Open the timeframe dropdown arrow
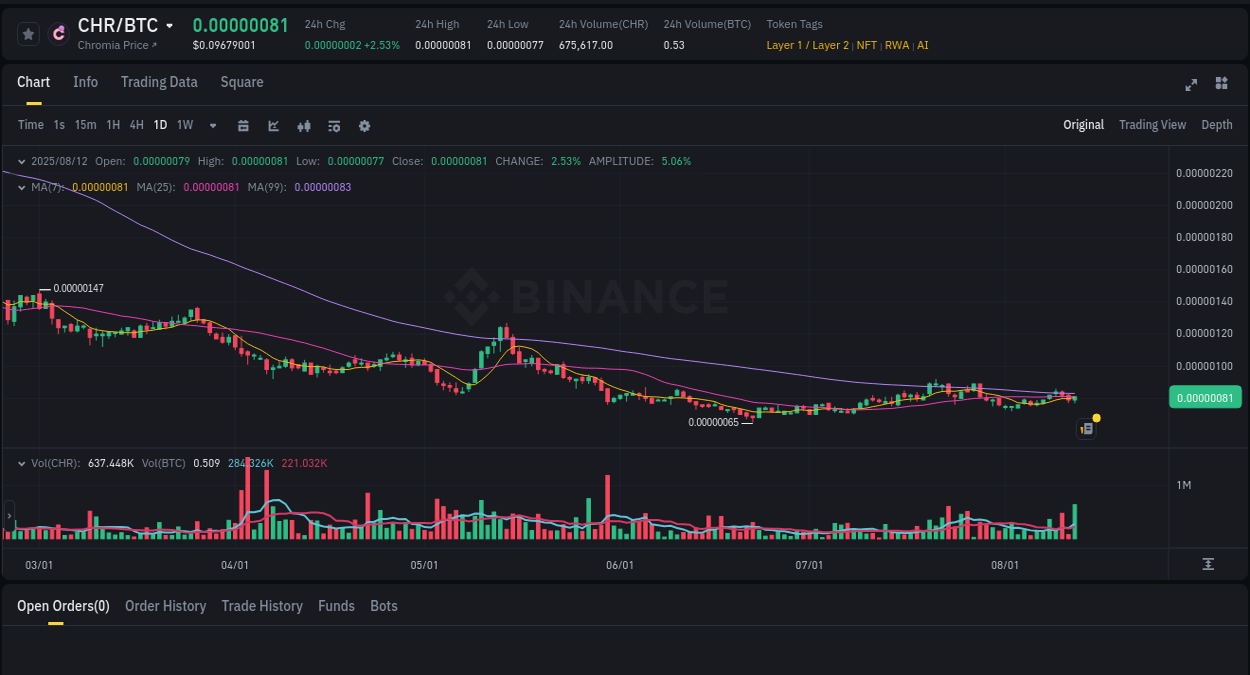 coord(212,125)
